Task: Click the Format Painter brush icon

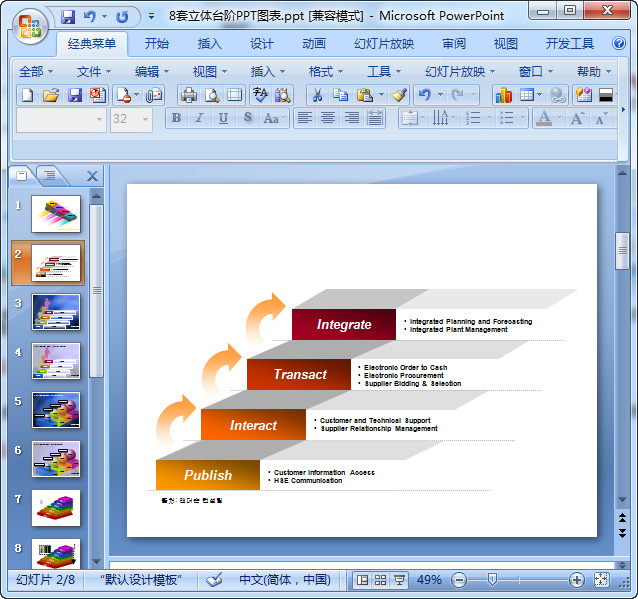Action: tap(399, 95)
